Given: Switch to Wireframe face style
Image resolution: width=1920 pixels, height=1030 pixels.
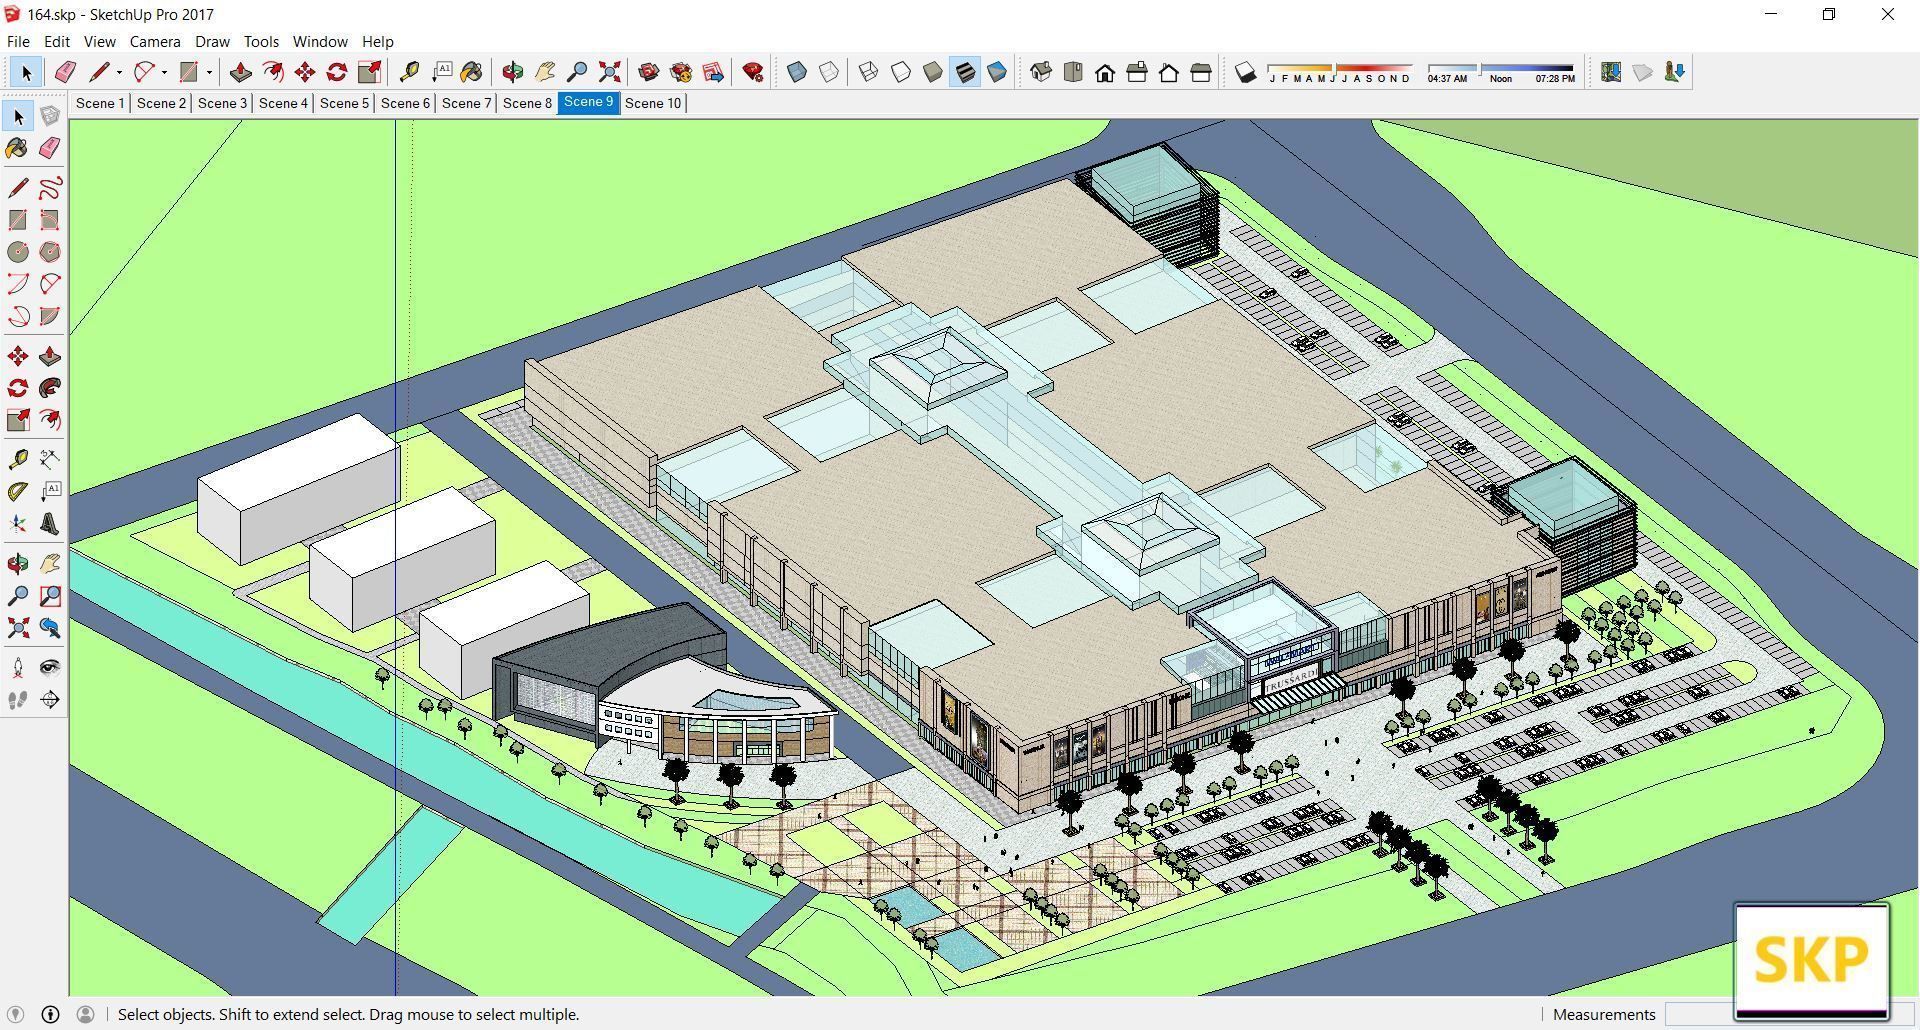Looking at the screenshot, I should pos(869,72).
